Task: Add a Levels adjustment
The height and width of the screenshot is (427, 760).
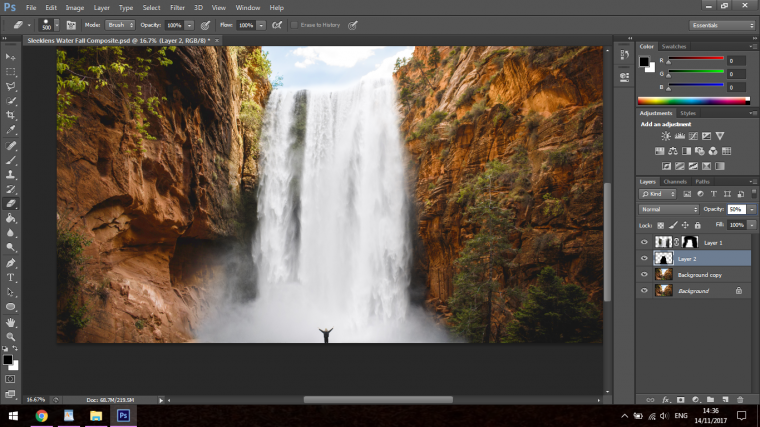Action: (x=680, y=136)
